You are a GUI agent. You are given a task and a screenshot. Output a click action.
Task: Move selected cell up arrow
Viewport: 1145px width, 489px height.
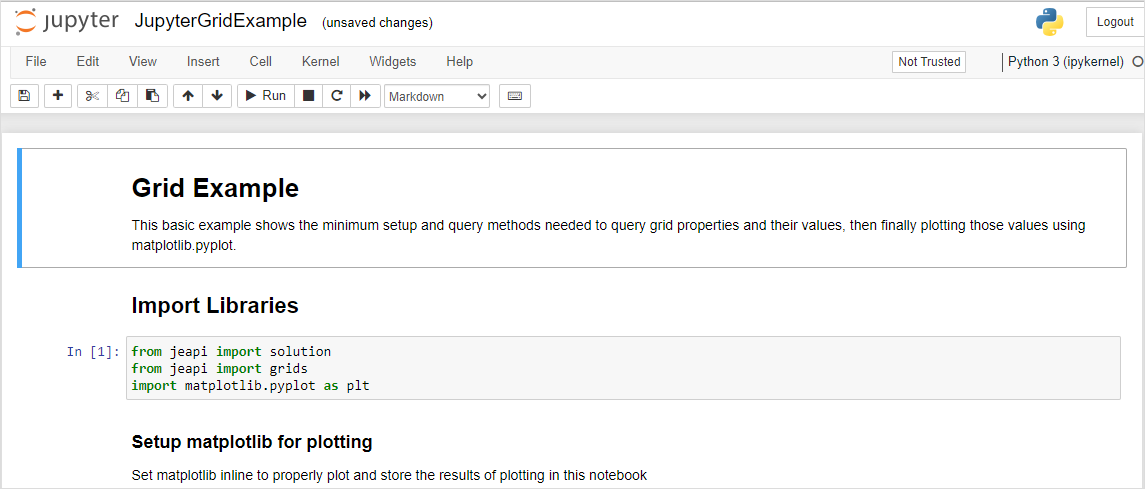tap(188, 96)
